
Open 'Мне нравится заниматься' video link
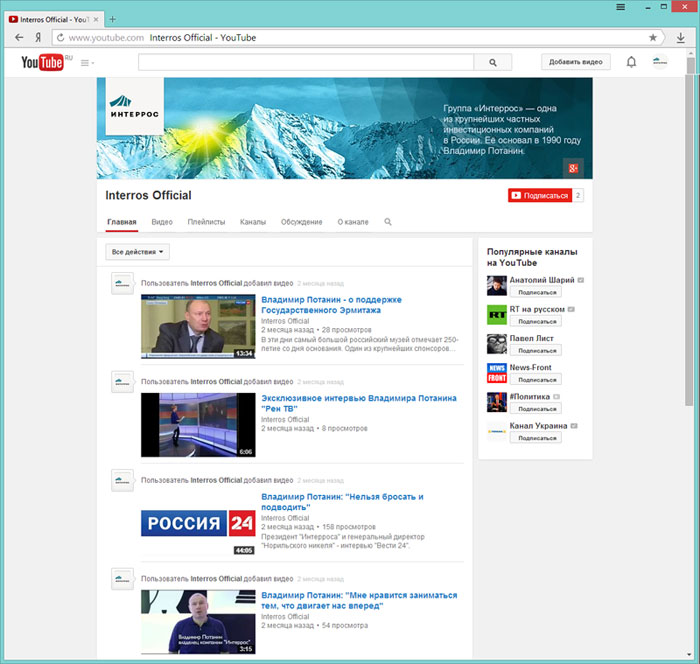[x=359, y=600]
